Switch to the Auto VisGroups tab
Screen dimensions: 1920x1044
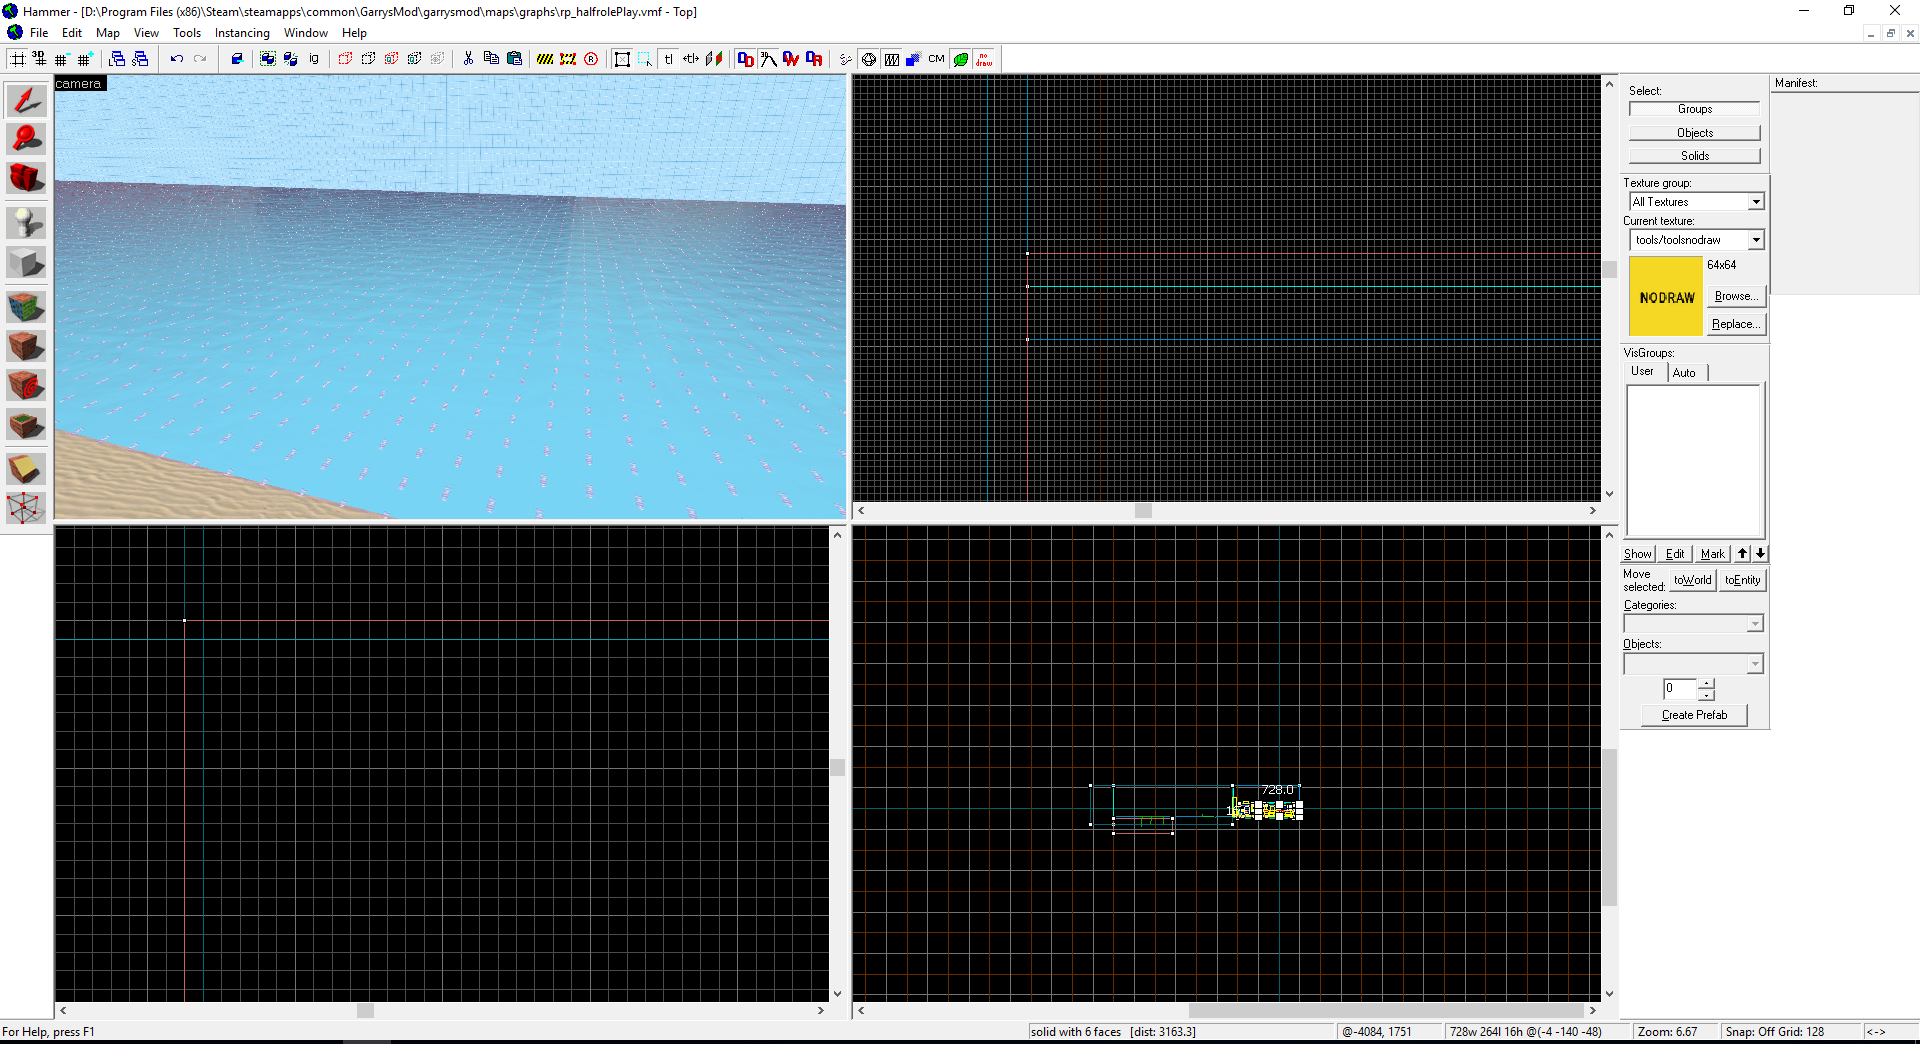tap(1684, 373)
